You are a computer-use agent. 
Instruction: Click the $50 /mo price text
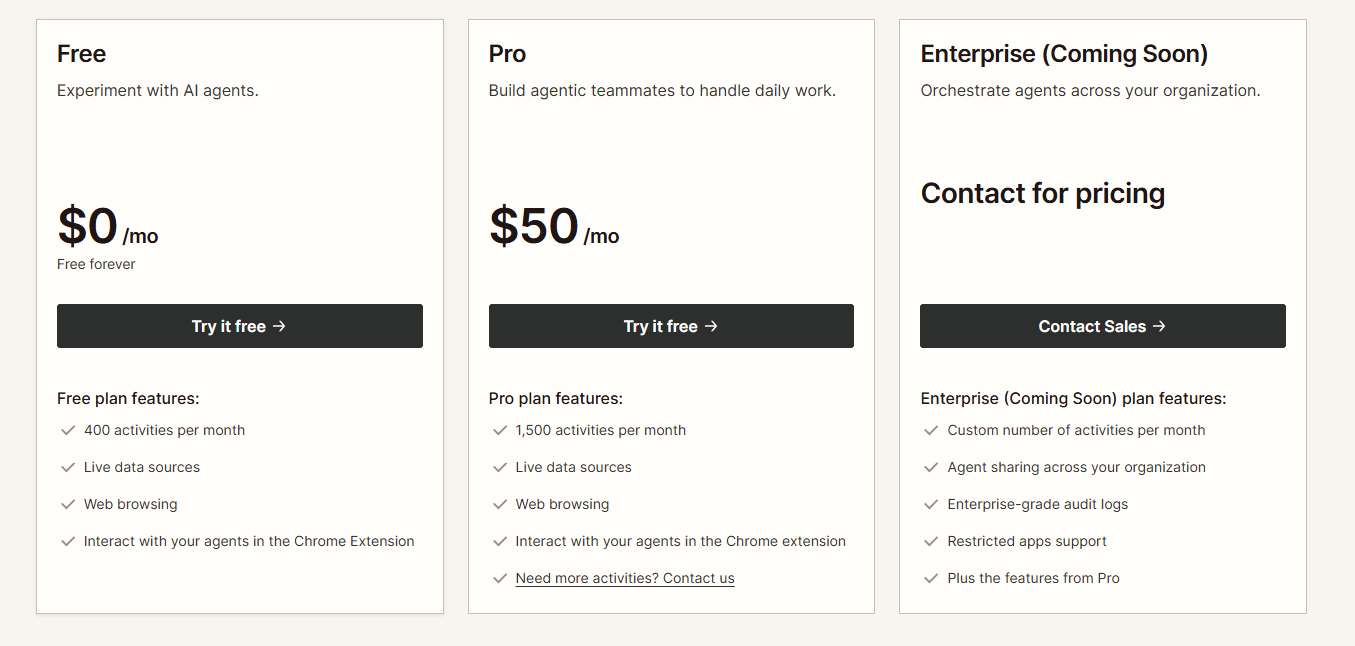[554, 226]
